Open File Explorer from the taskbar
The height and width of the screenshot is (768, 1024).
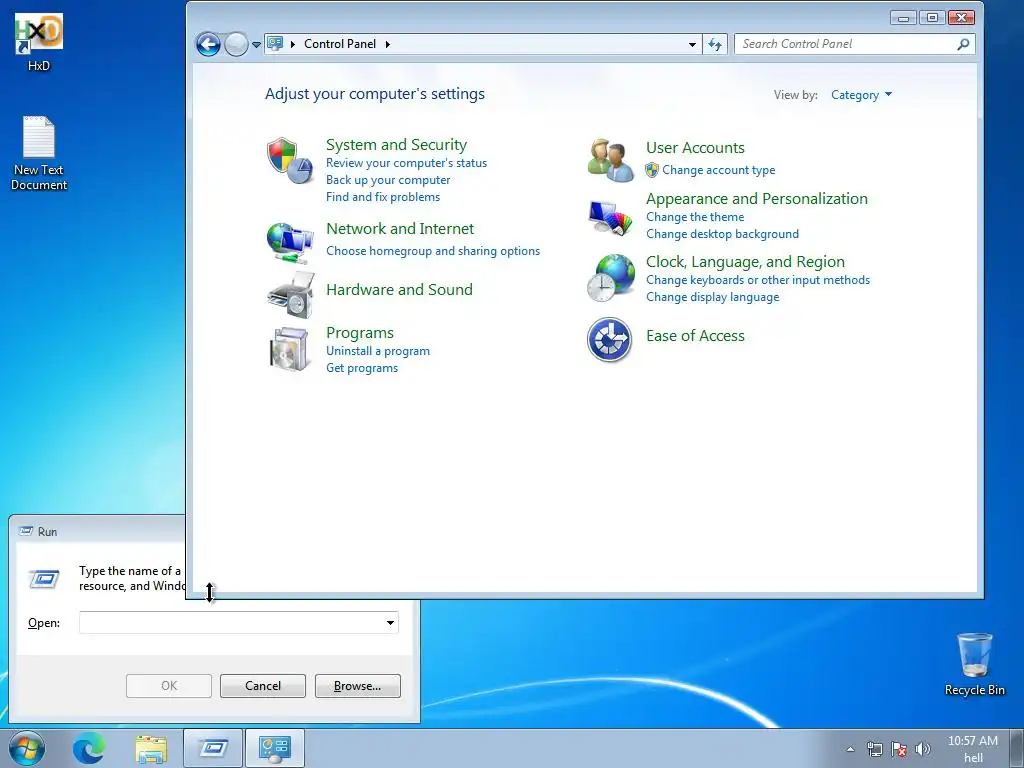coord(151,748)
